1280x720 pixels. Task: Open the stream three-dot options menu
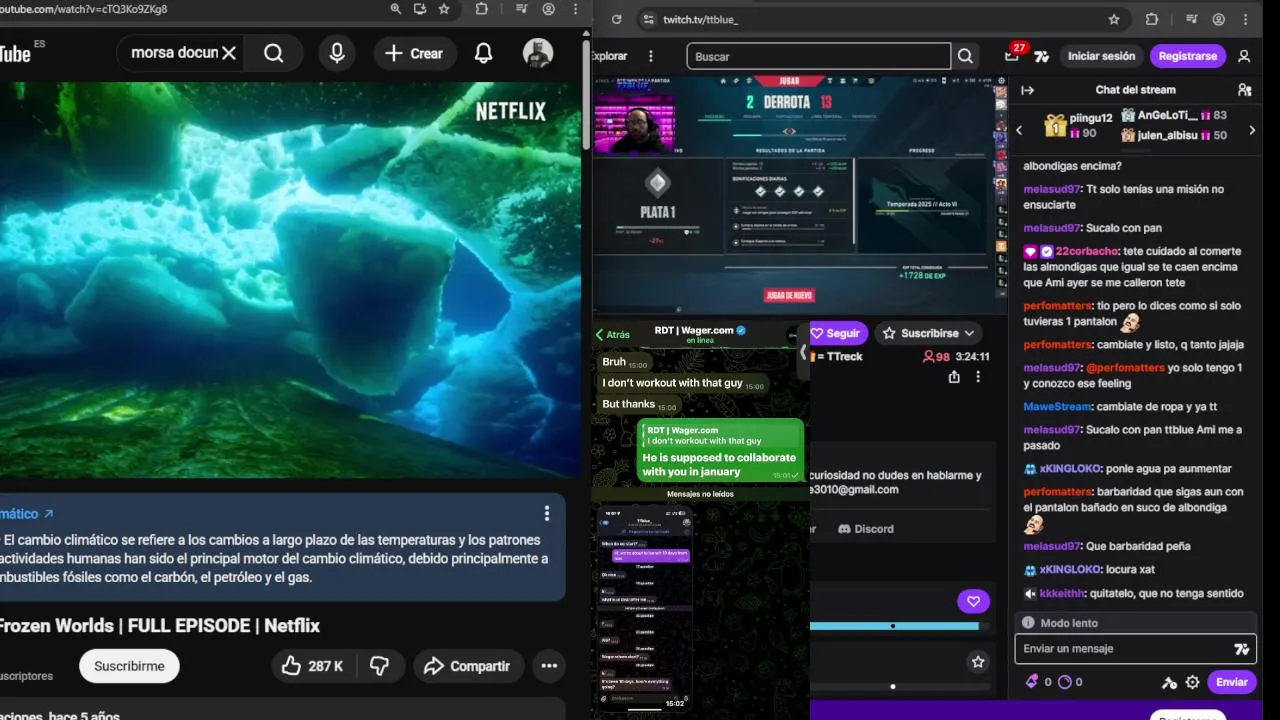click(978, 377)
